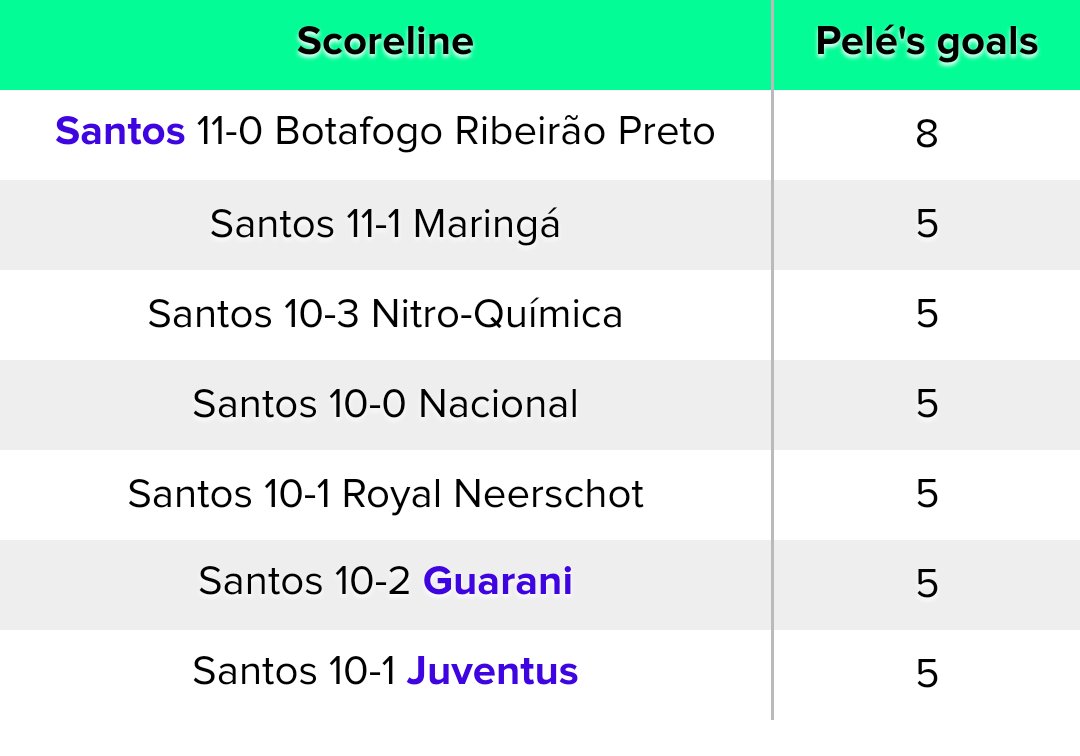Click the plain Santos 10-2 text before Guarani

pyautogui.click(x=305, y=581)
